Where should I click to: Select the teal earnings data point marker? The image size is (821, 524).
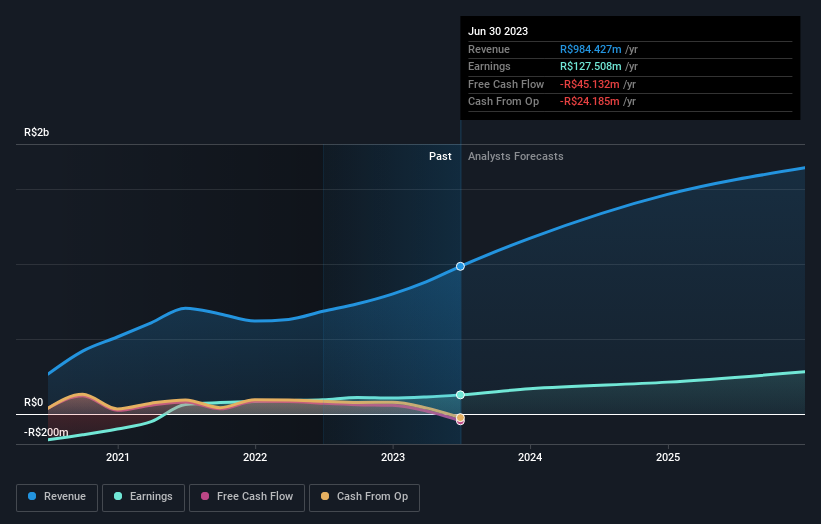click(460, 395)
